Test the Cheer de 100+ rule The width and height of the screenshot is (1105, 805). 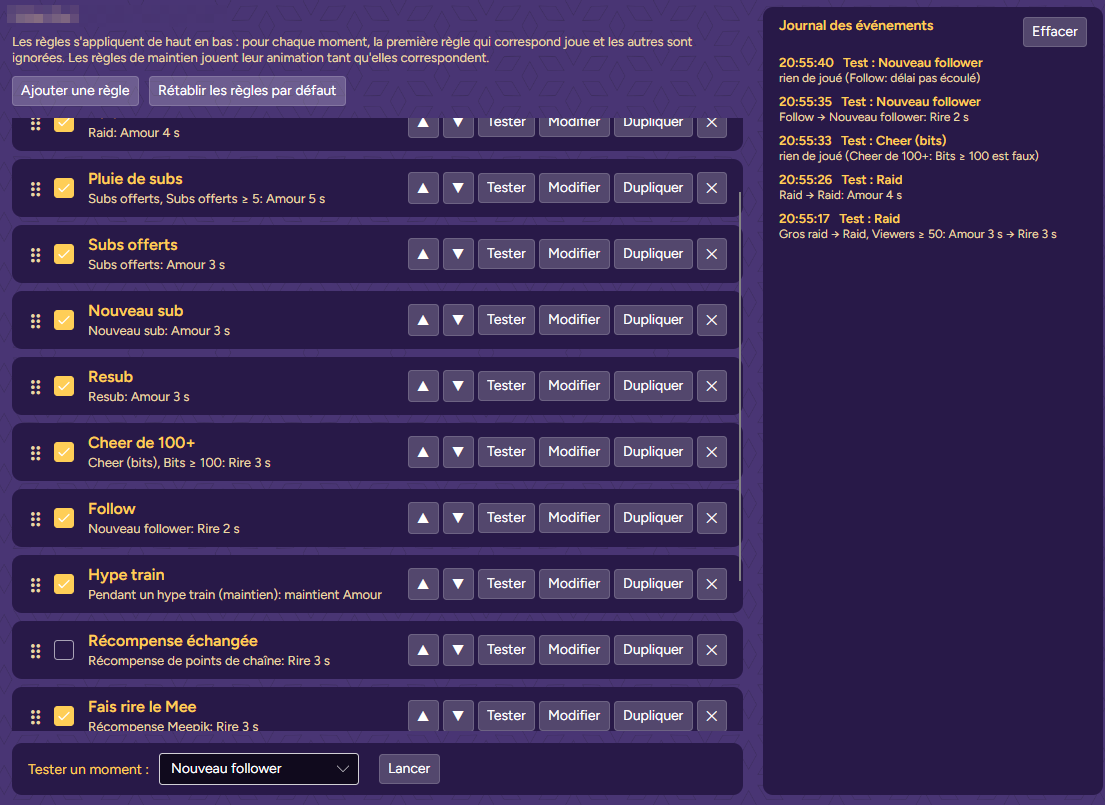pyautogui.click(x=506, y=452)
